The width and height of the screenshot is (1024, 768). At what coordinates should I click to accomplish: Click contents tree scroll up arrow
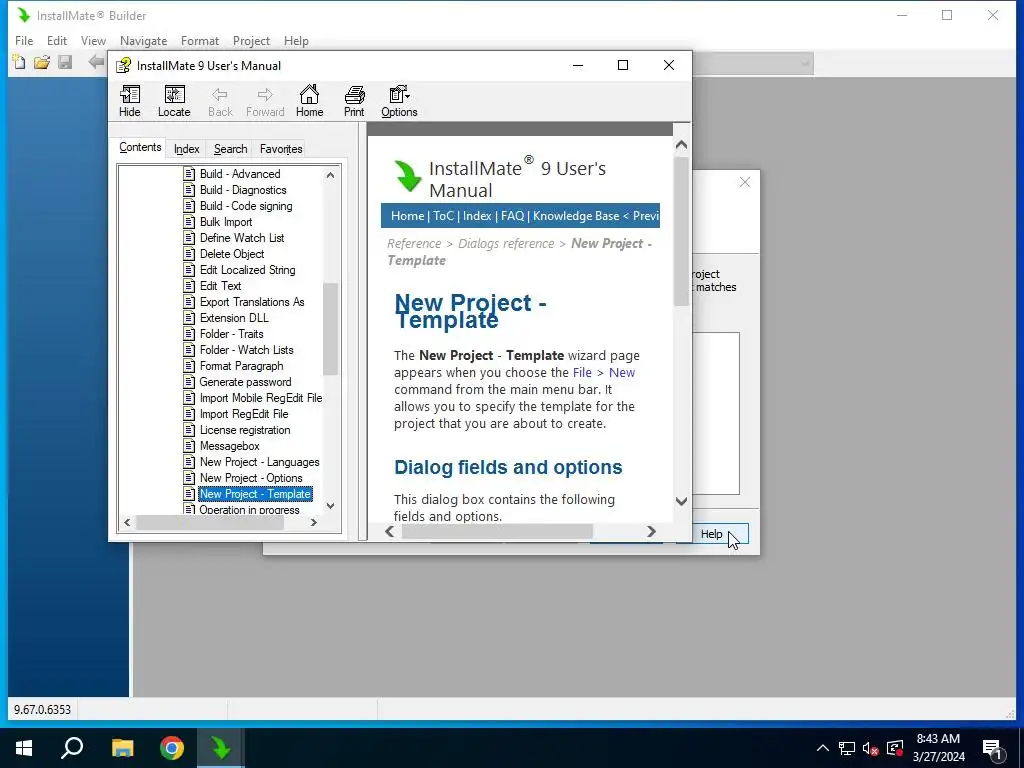(330, 175)
